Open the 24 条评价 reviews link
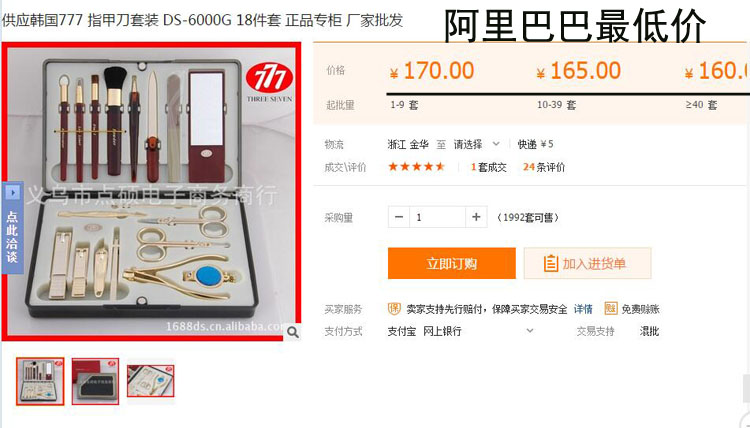The image size is (750, 428). [x=544, y=167]
